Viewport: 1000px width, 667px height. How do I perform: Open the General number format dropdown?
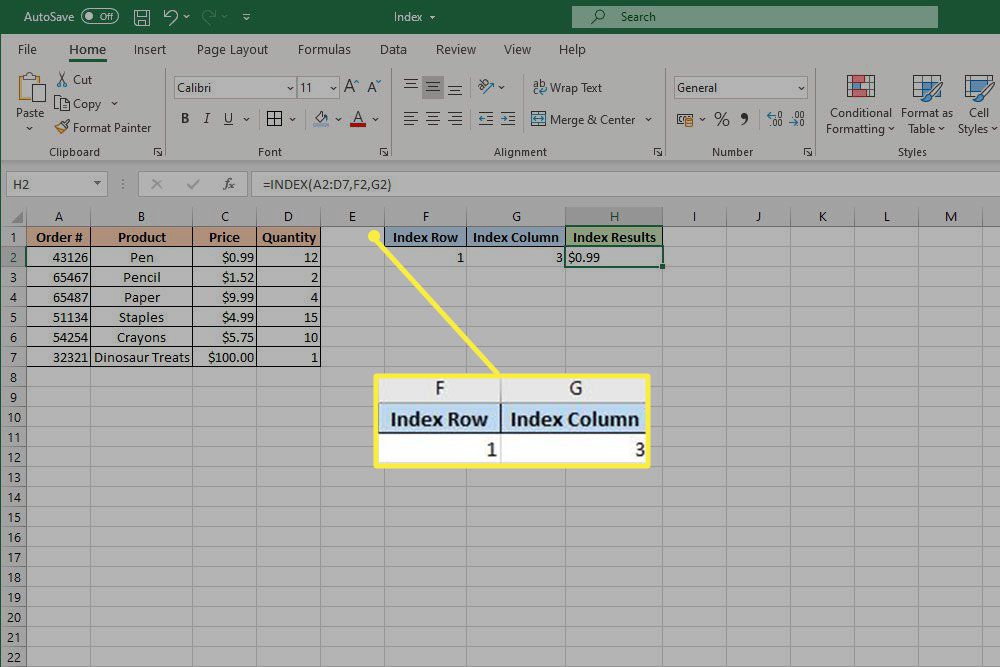click(x=802, y=88)
